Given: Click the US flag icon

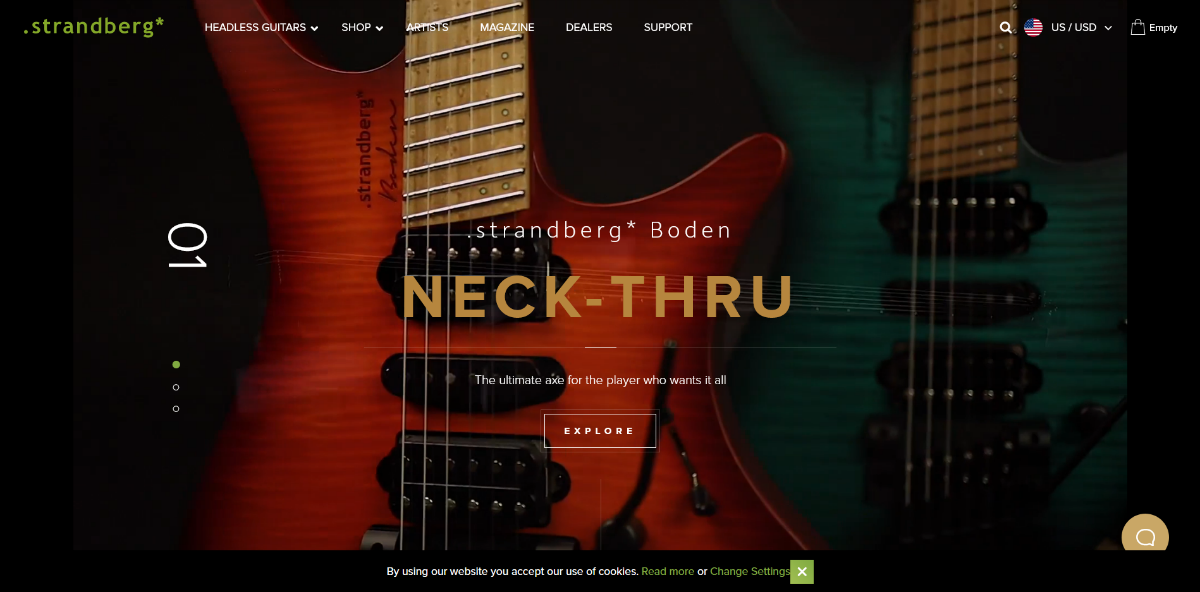Looking at the screenshot, I should coord(1033,28).
